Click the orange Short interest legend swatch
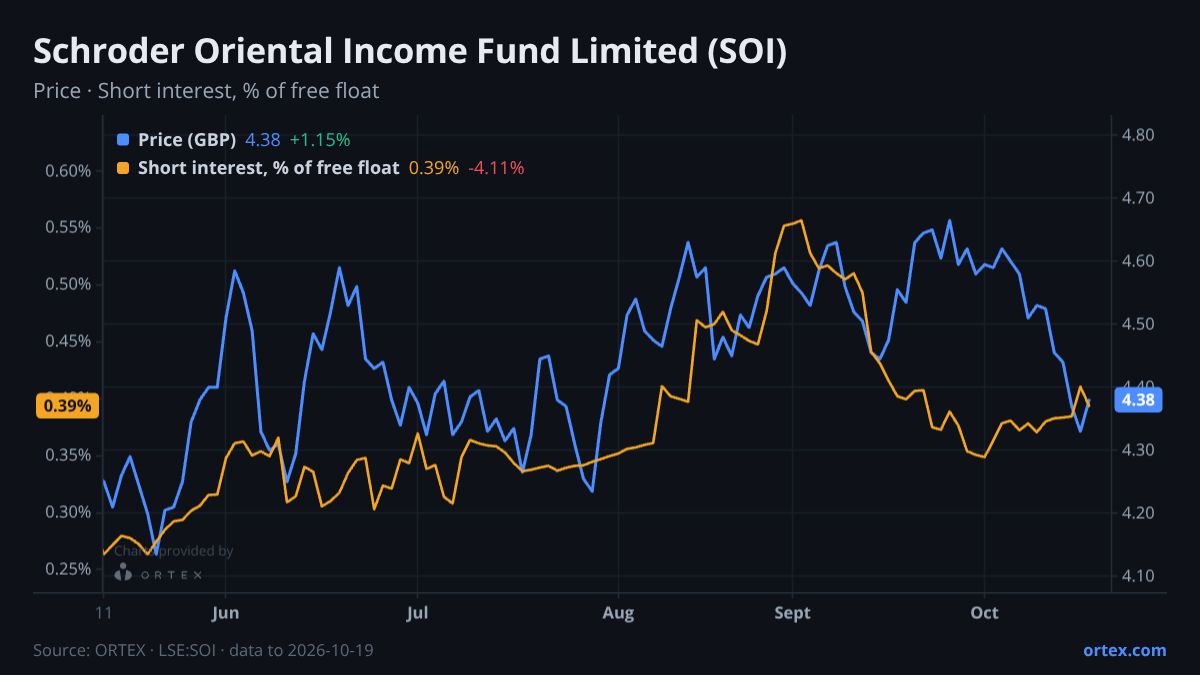1200x675 pixels. tap(123, 168)
